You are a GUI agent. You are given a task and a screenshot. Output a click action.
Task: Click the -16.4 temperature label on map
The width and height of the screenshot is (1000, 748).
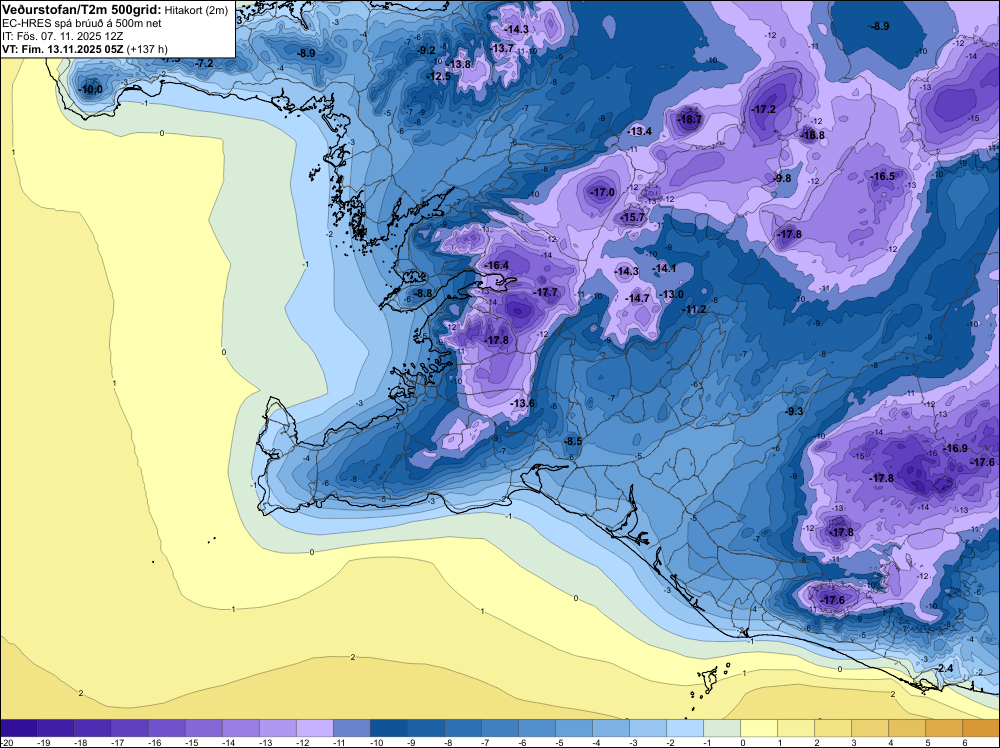click(496, 265)
